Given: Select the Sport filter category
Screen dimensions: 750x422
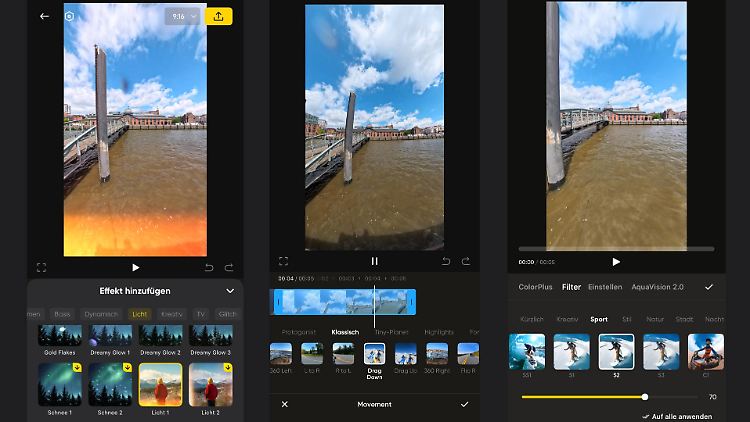Looking at the screenshot, I should (x=599, y=319).
